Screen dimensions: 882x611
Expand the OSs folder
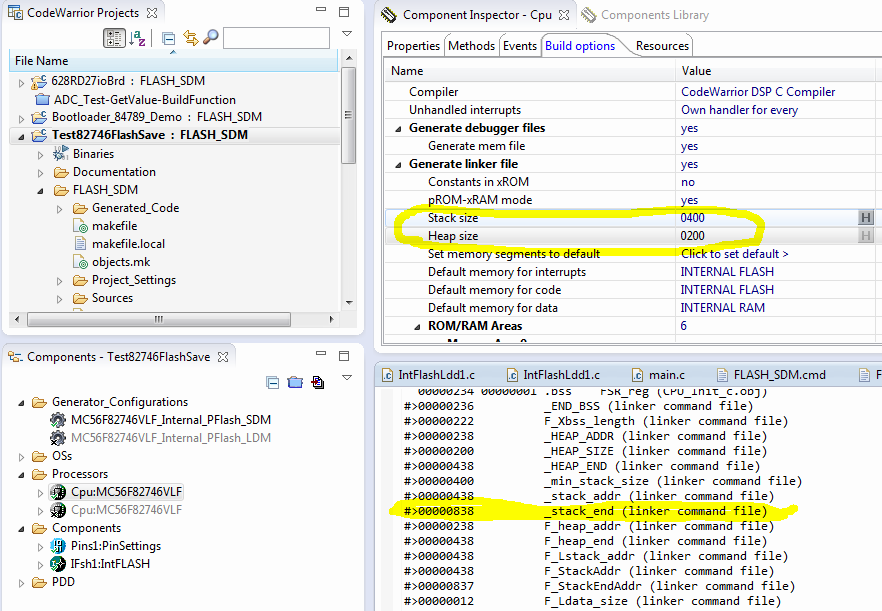(x=21, y=457)
